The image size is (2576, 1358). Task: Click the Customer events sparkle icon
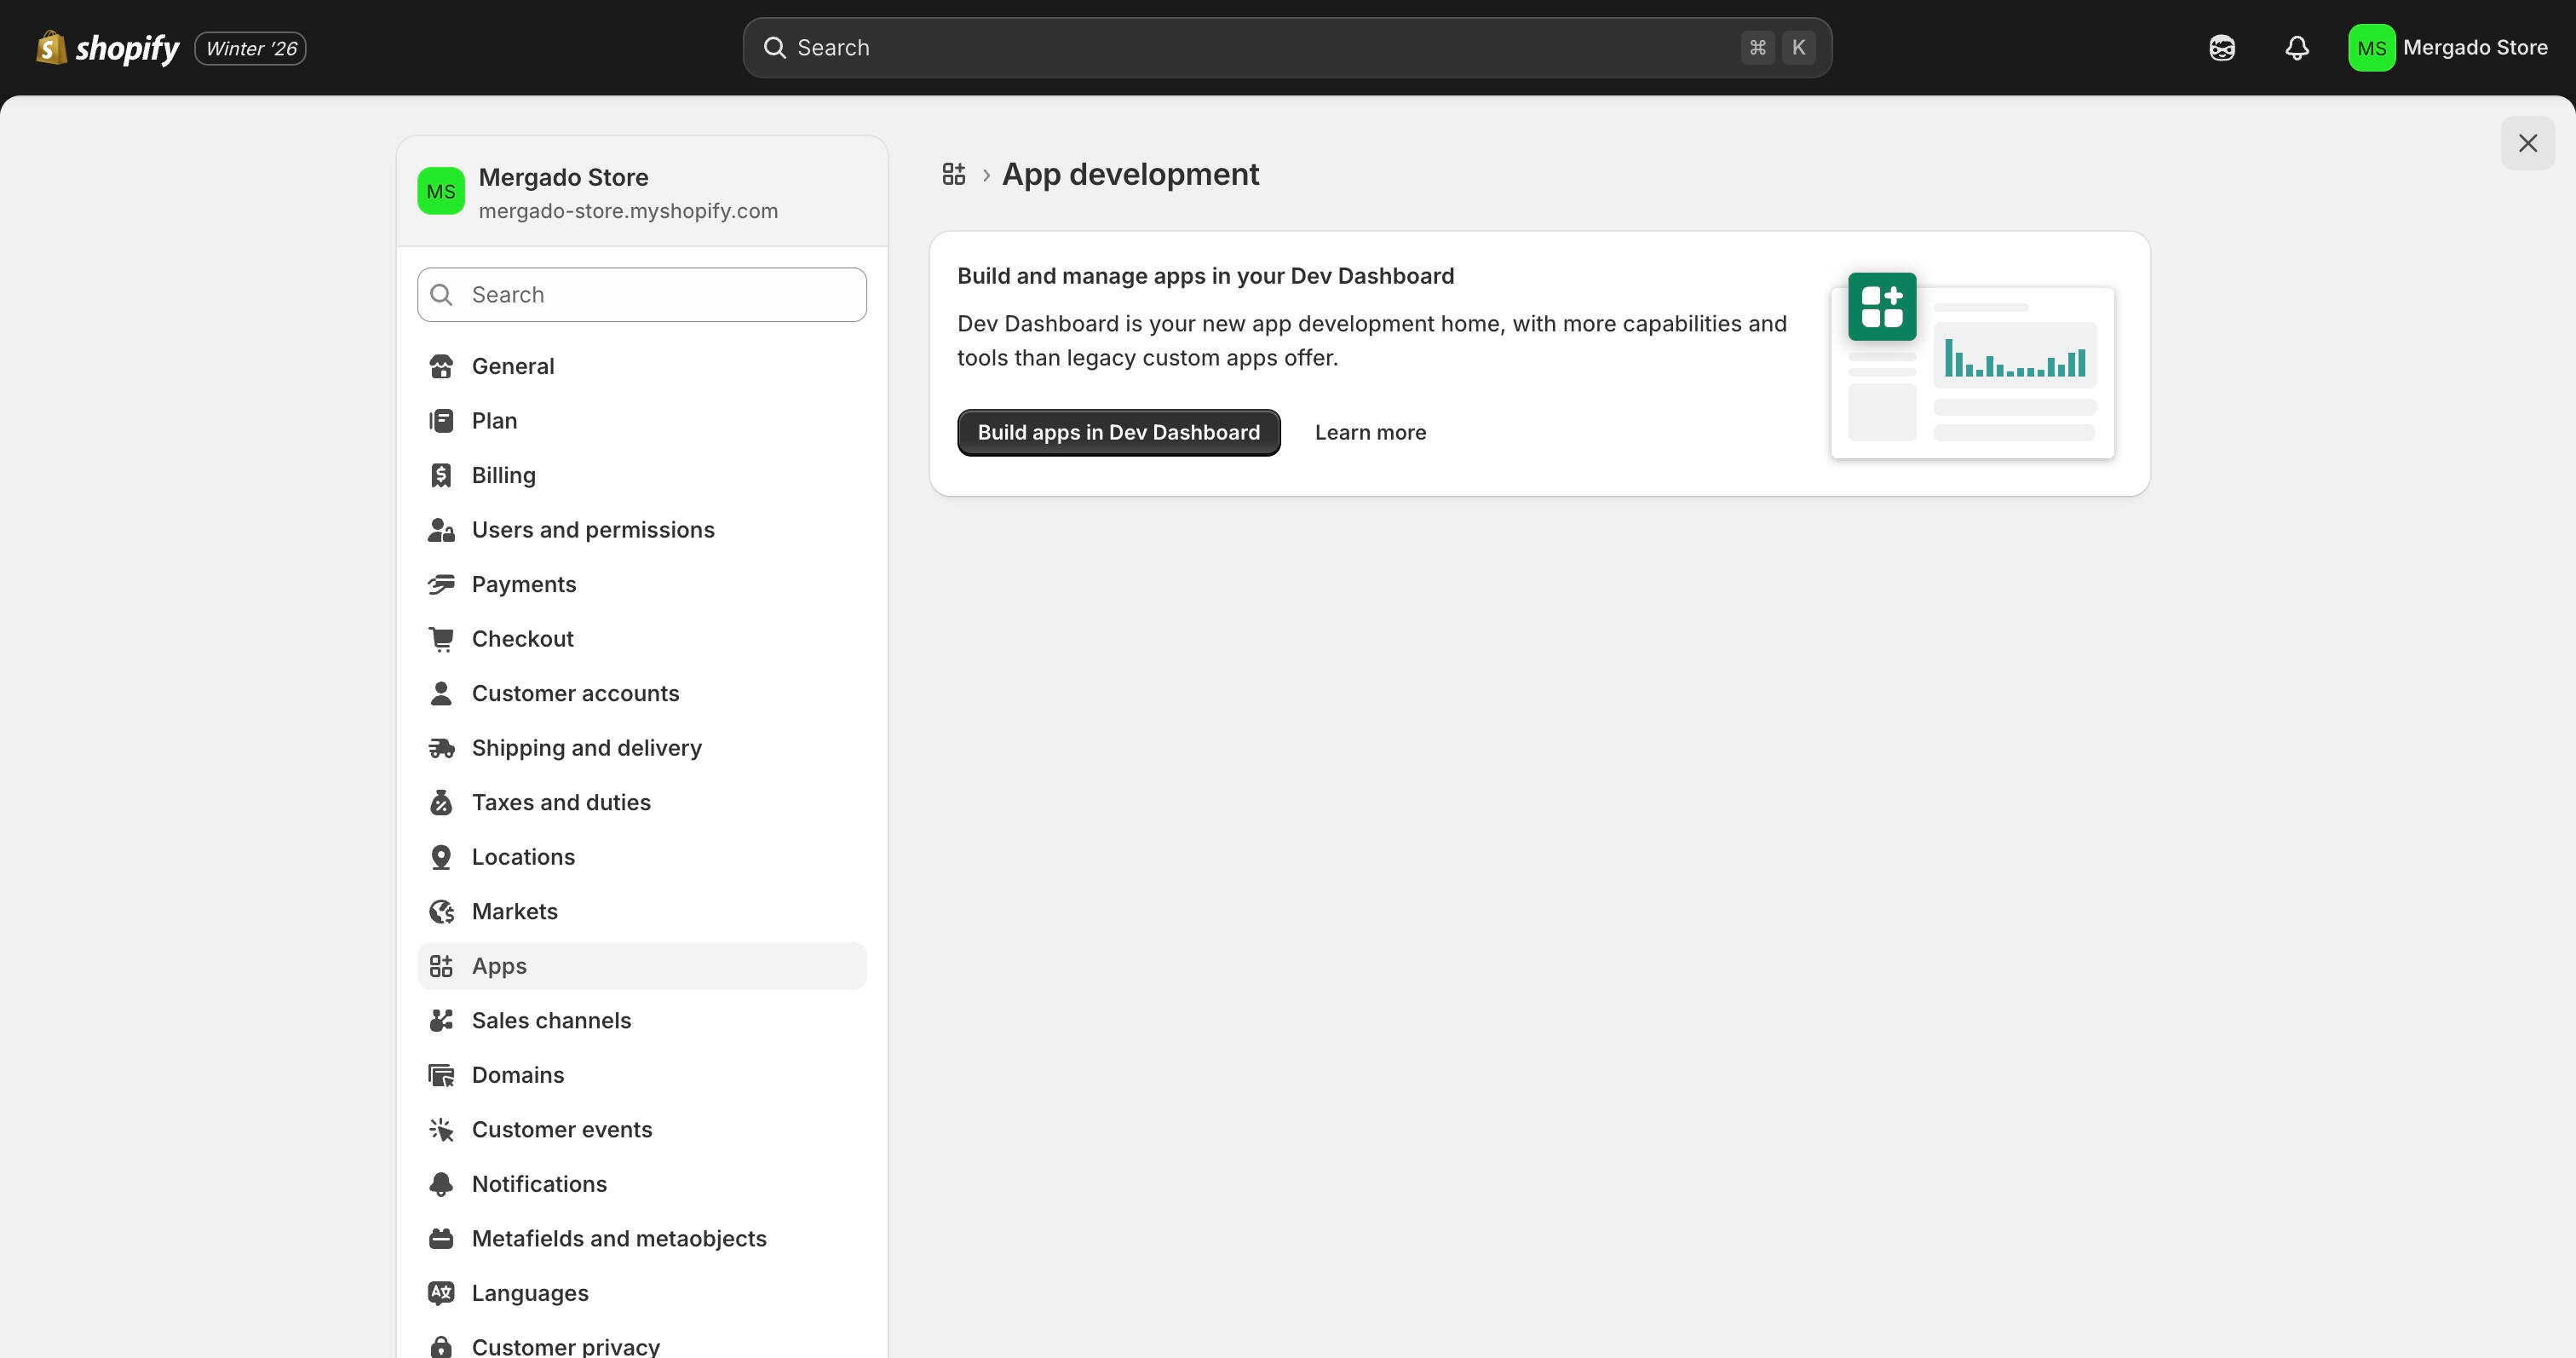(441, 1130)
